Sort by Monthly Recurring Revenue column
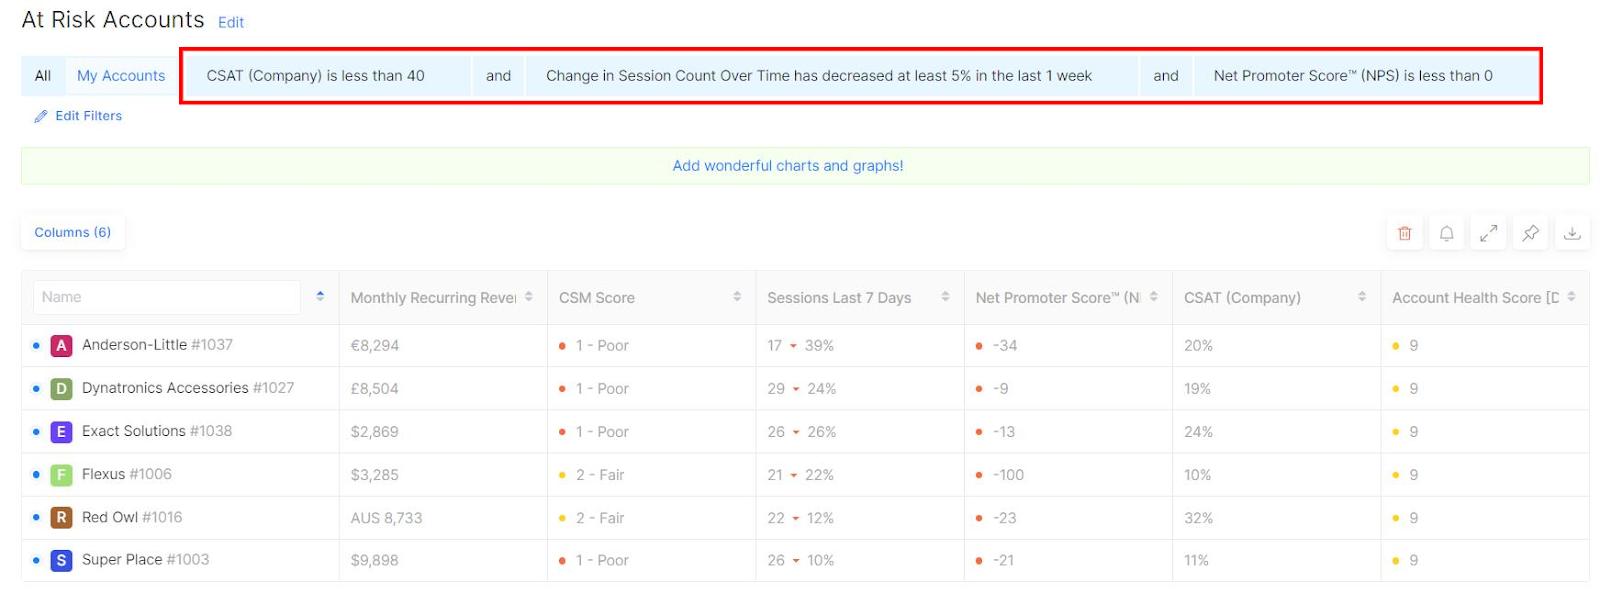The height and width of the screenshot is (593, 1600). coord(528,297)
